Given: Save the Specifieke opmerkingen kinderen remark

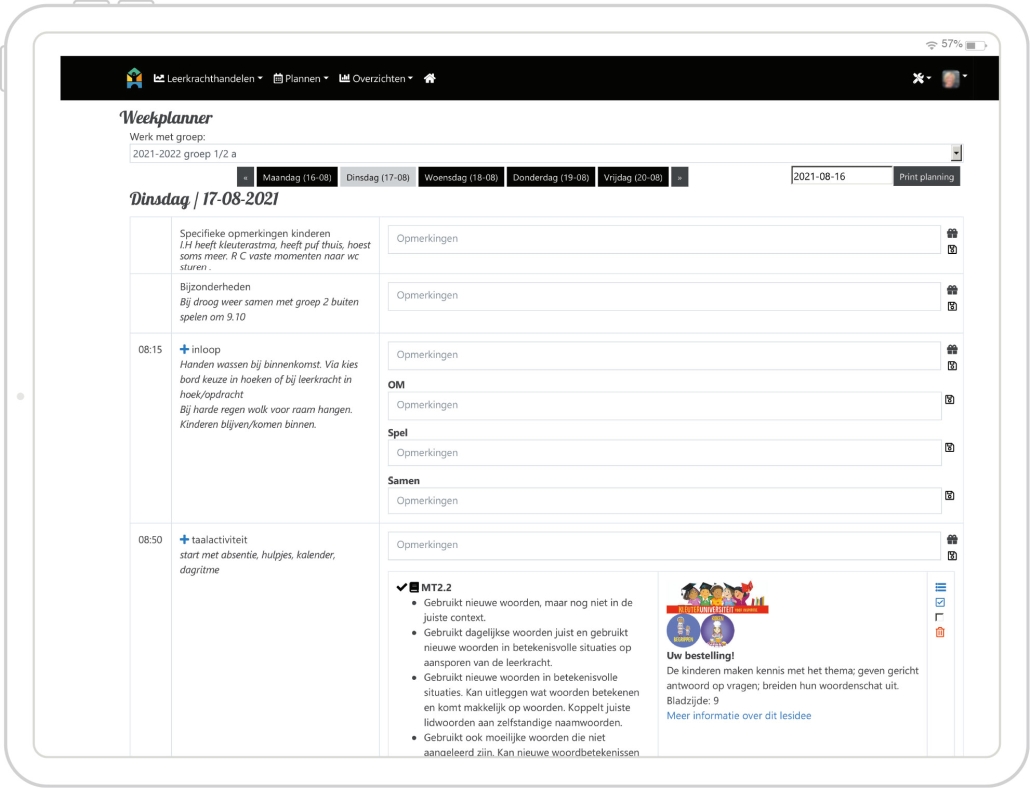Looking at the screenshot, I should (952, 249).
